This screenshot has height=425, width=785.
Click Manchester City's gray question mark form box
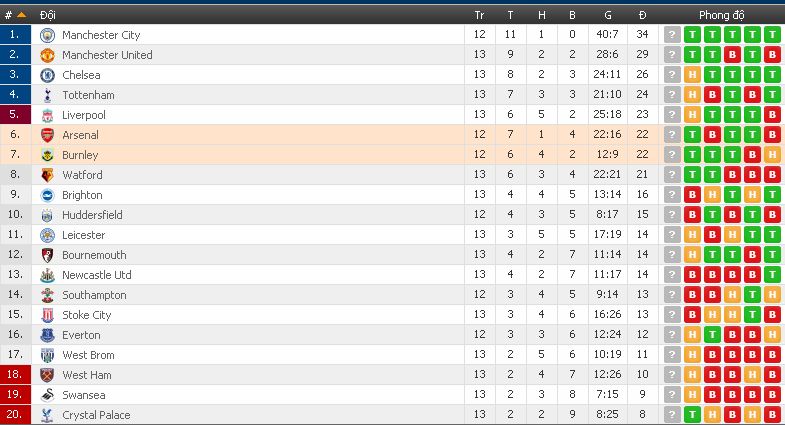click(x=672, y=35)
